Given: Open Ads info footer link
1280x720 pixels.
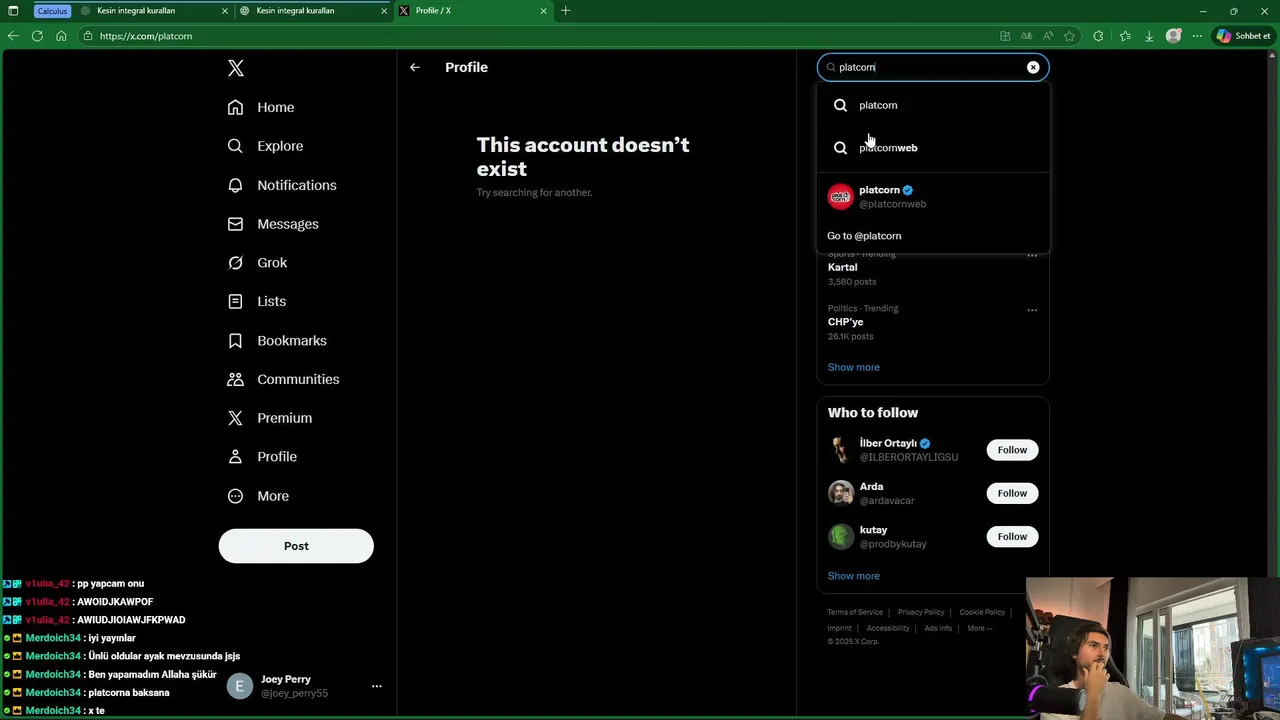Looking at the screenshot, I should [938, 628].
